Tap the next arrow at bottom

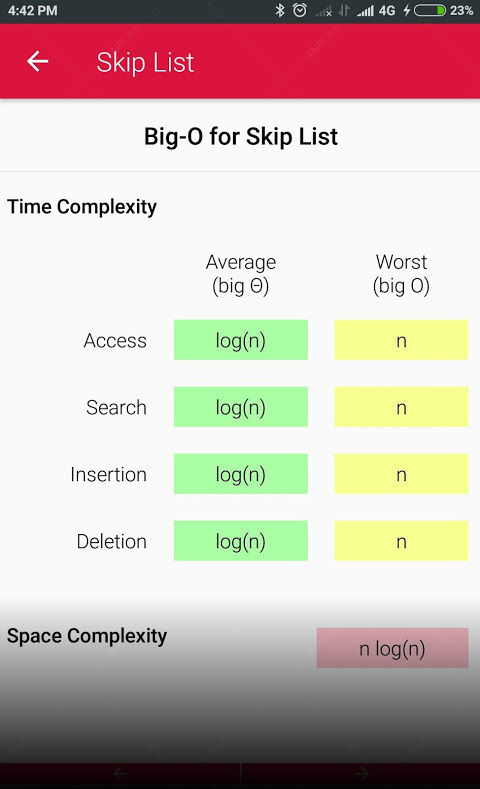361,773
